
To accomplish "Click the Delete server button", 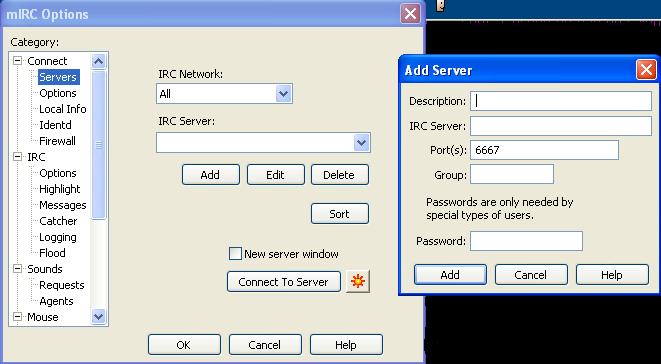I will click(x=340, y=175).
